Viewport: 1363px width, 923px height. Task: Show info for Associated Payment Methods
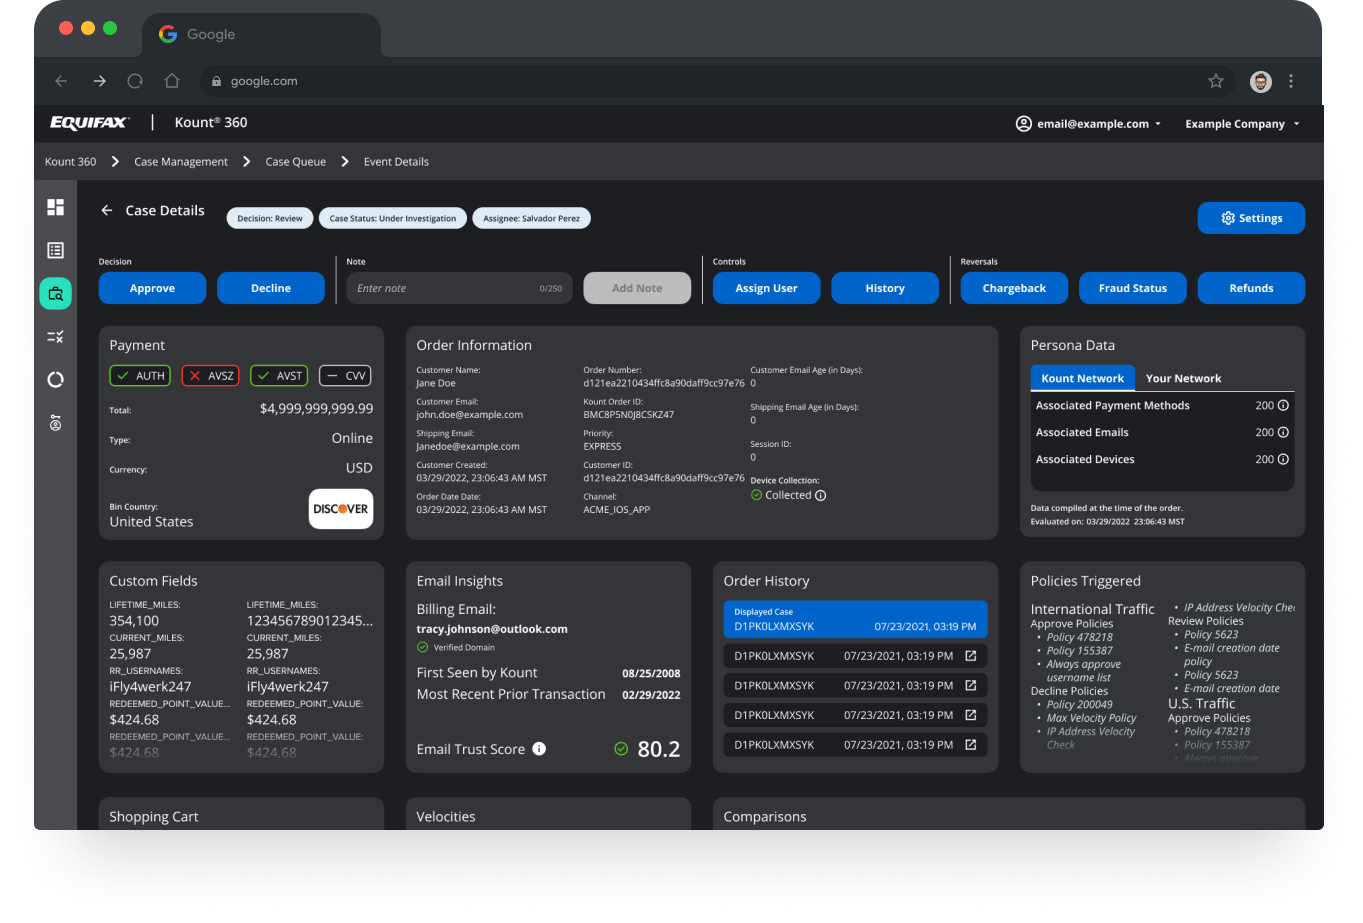click(1283, 406)
